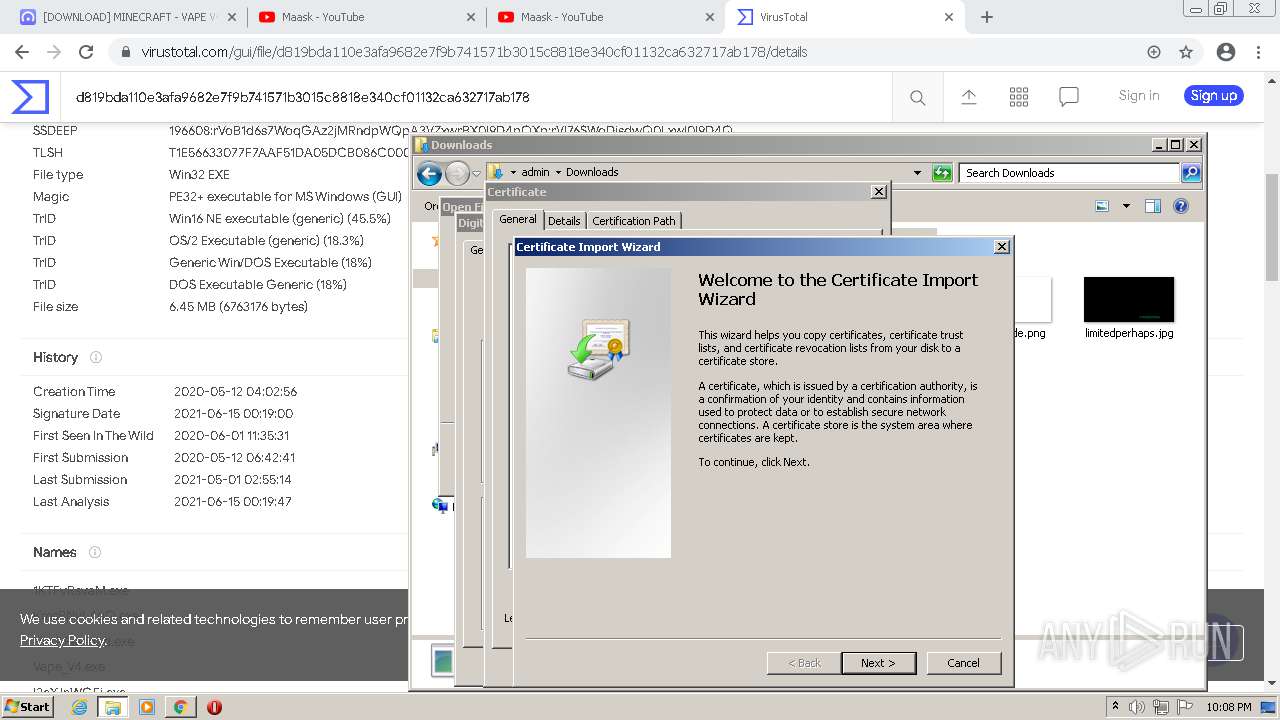Bookmark this page with the star icon

pos(1186,52)
